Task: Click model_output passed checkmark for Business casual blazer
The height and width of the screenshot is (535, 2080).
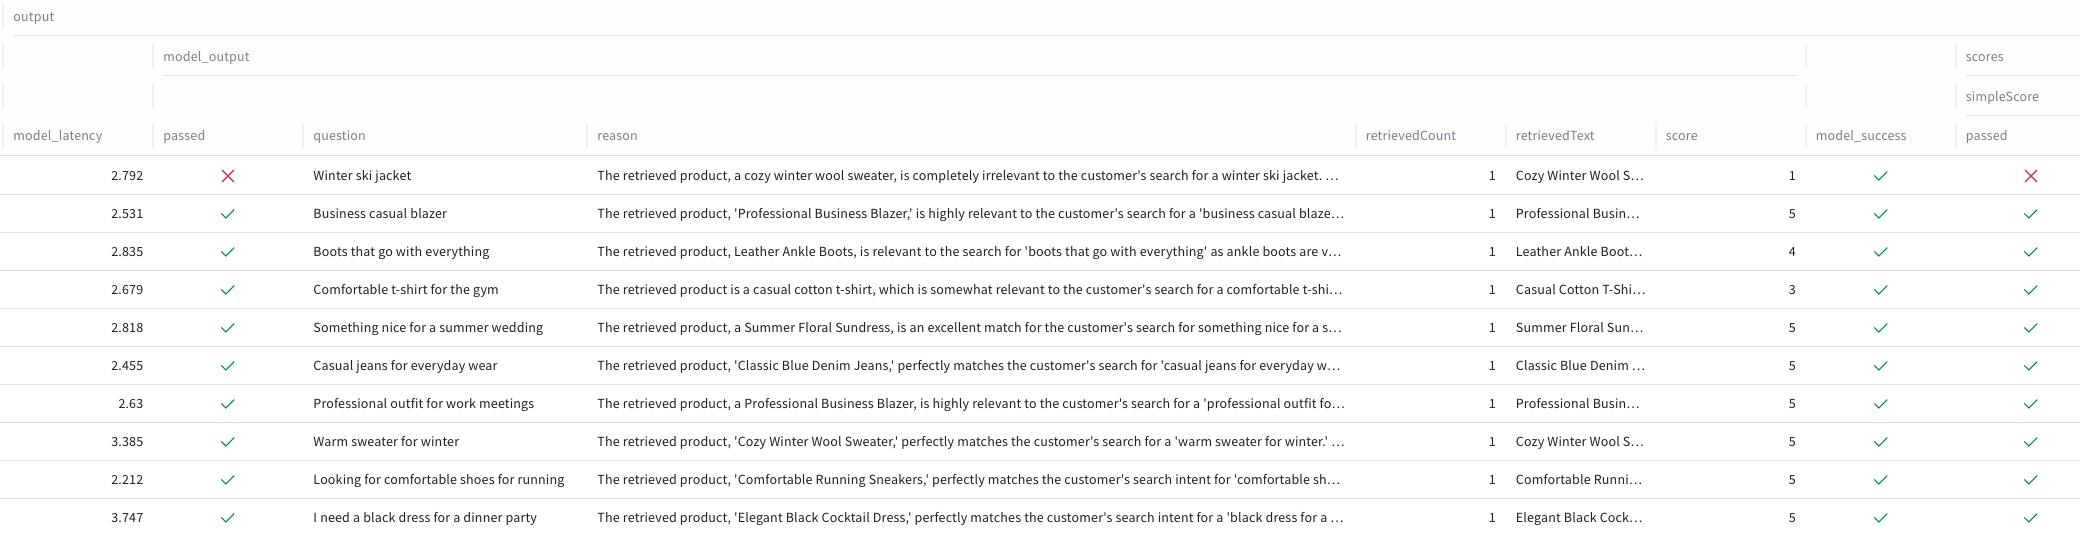Action: pos(228,214)
